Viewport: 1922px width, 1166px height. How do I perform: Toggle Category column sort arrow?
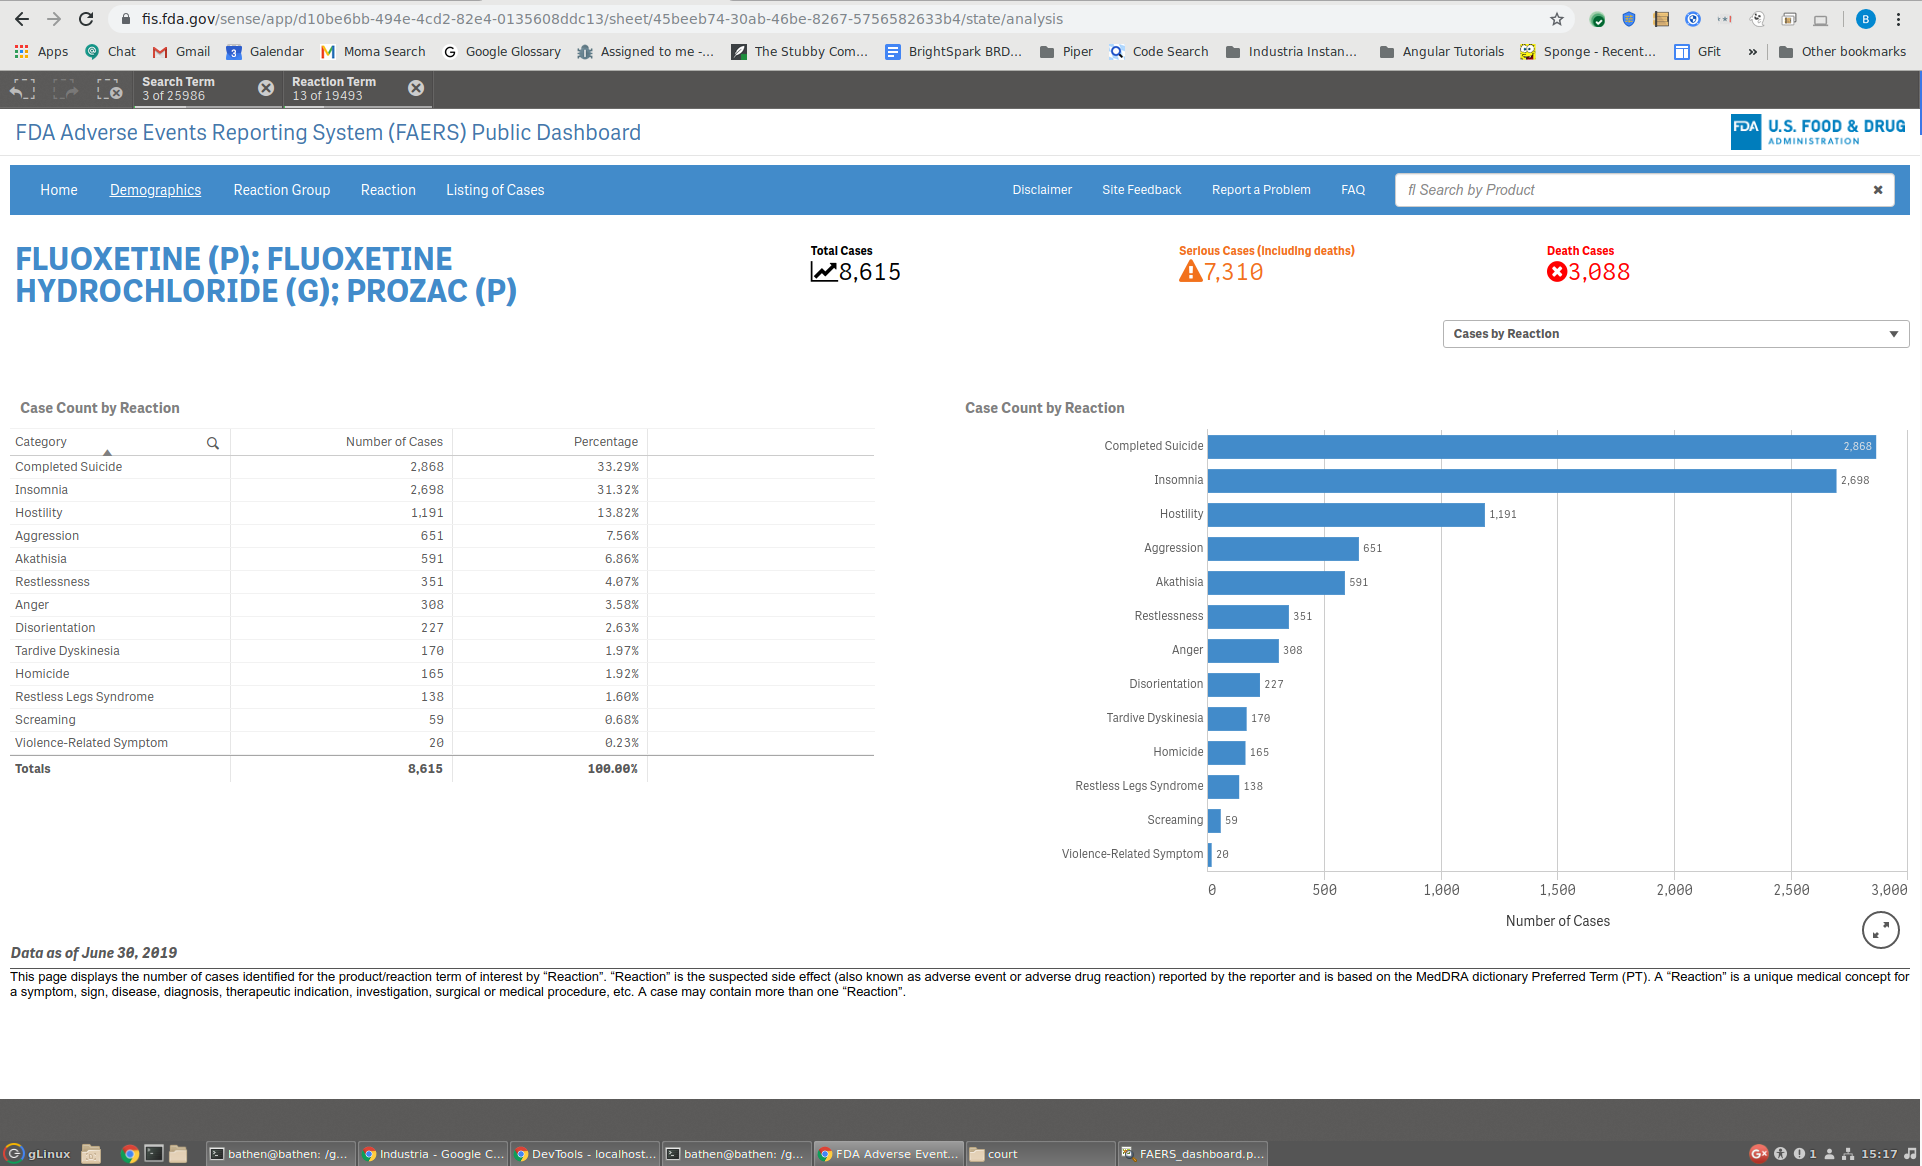(107, 452)
